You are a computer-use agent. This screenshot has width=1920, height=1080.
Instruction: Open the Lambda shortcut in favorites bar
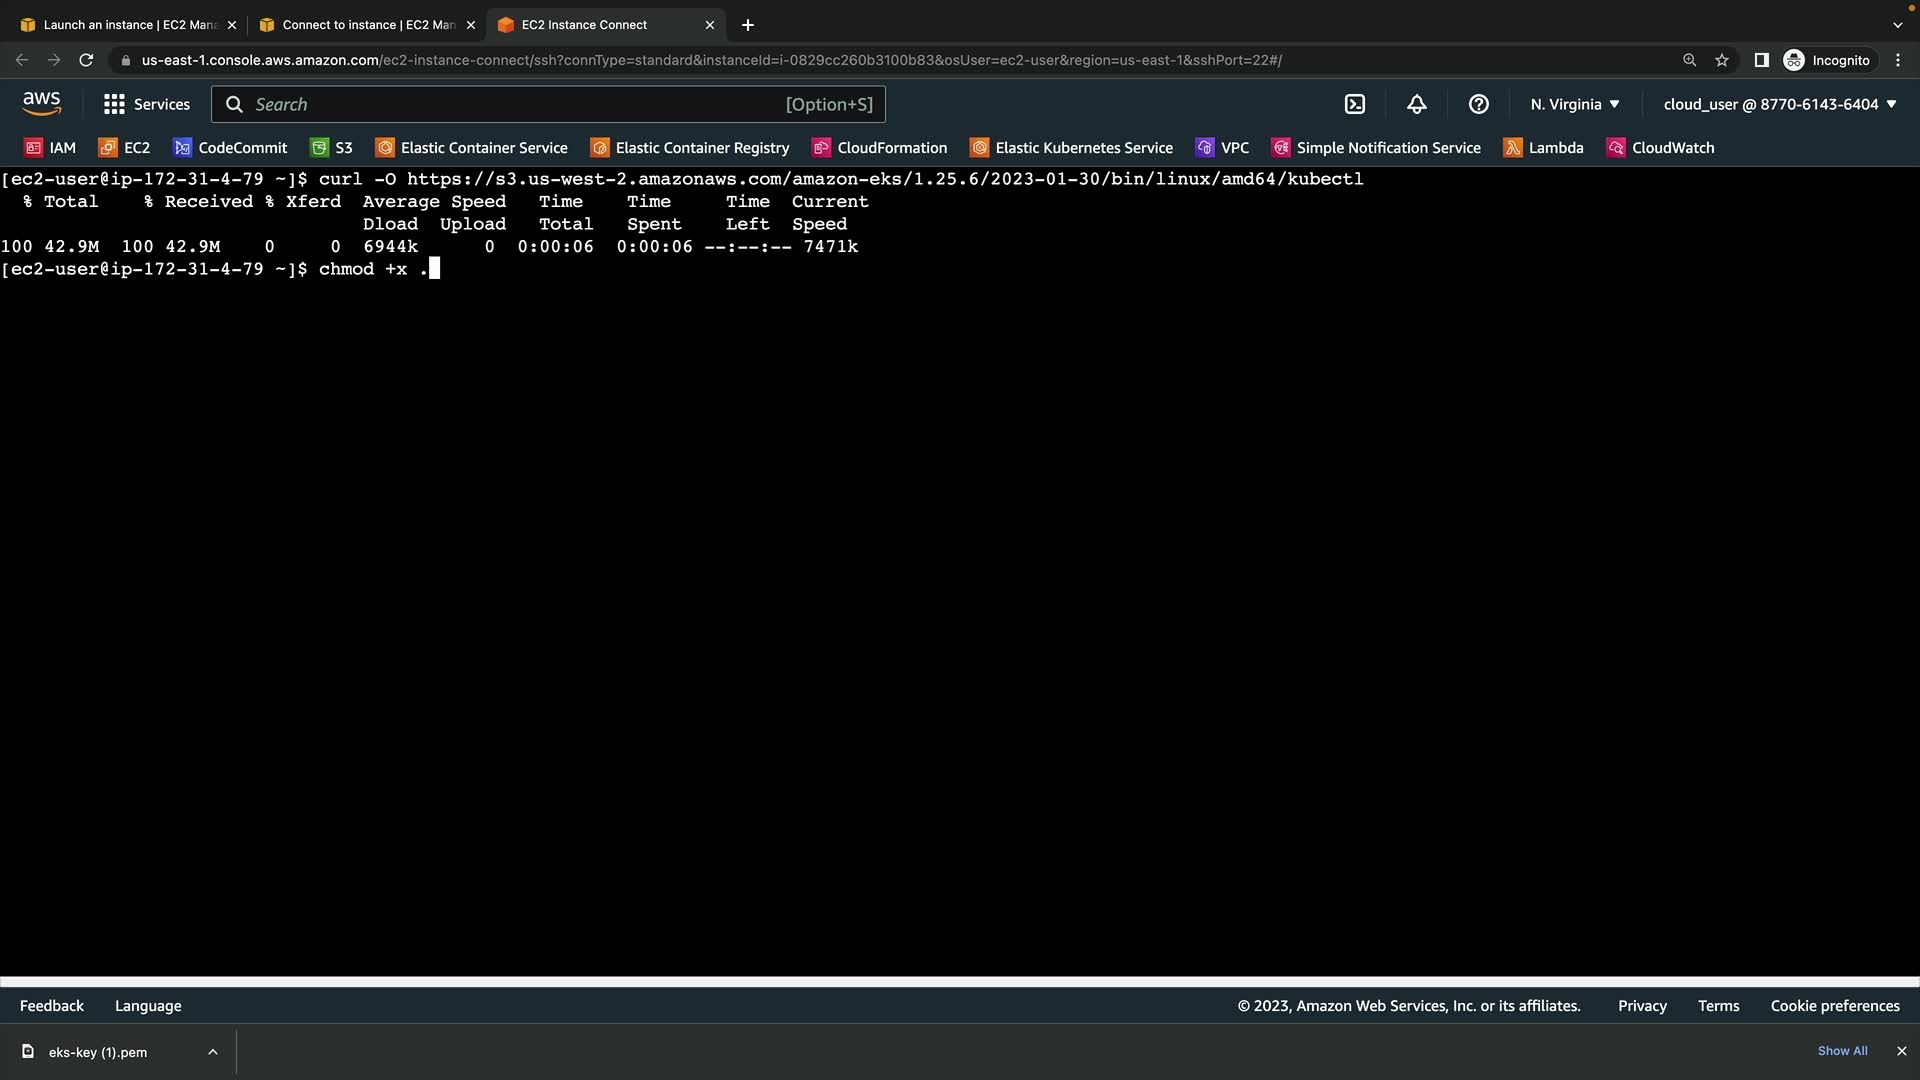click(x=1544, y=148)
